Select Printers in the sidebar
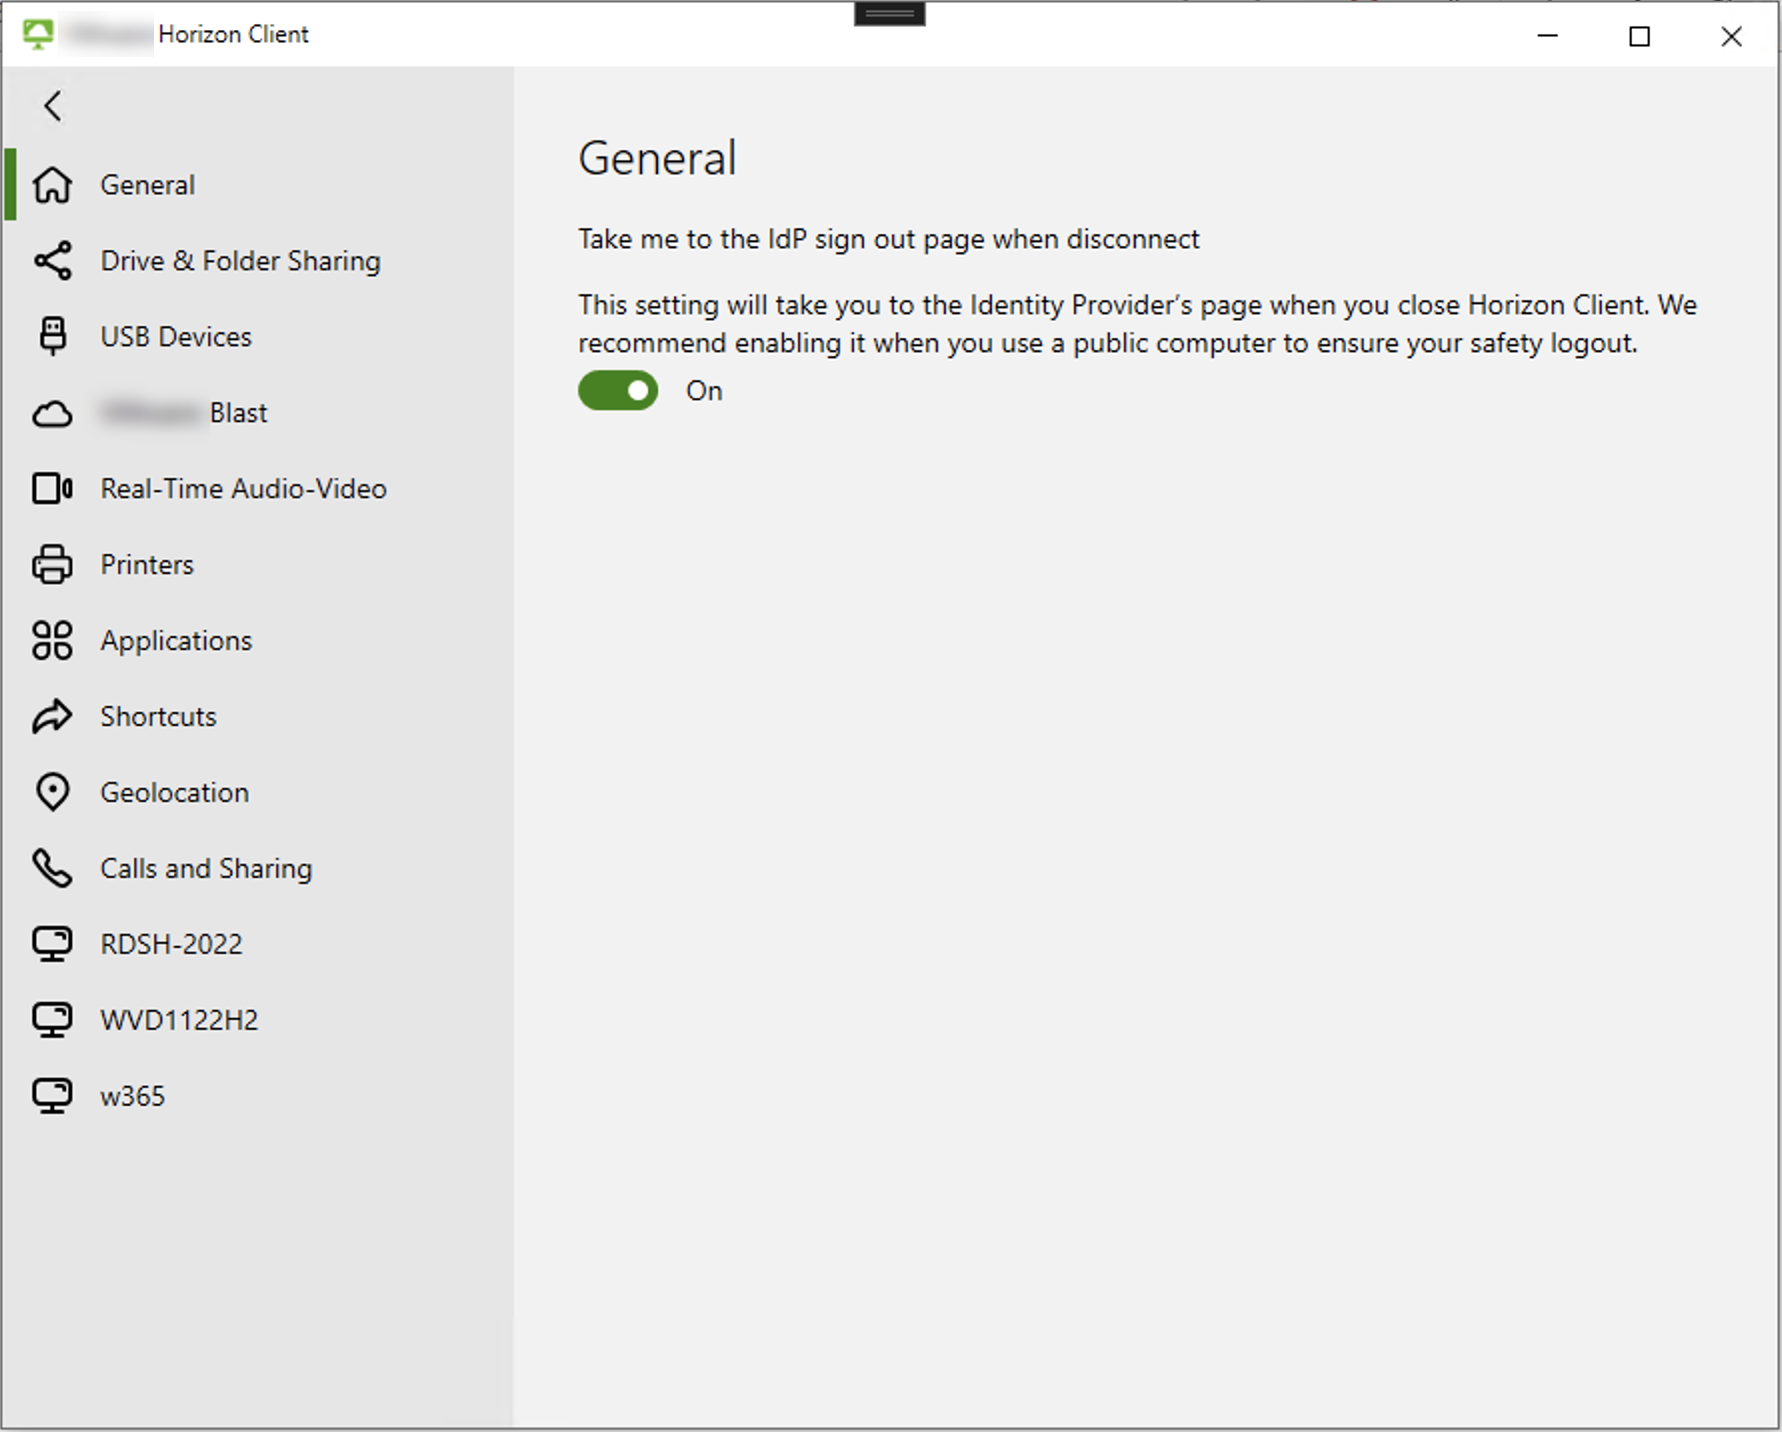This screenshot has height=1432, width=1782. pyautogui.click(x=259, y=565)
